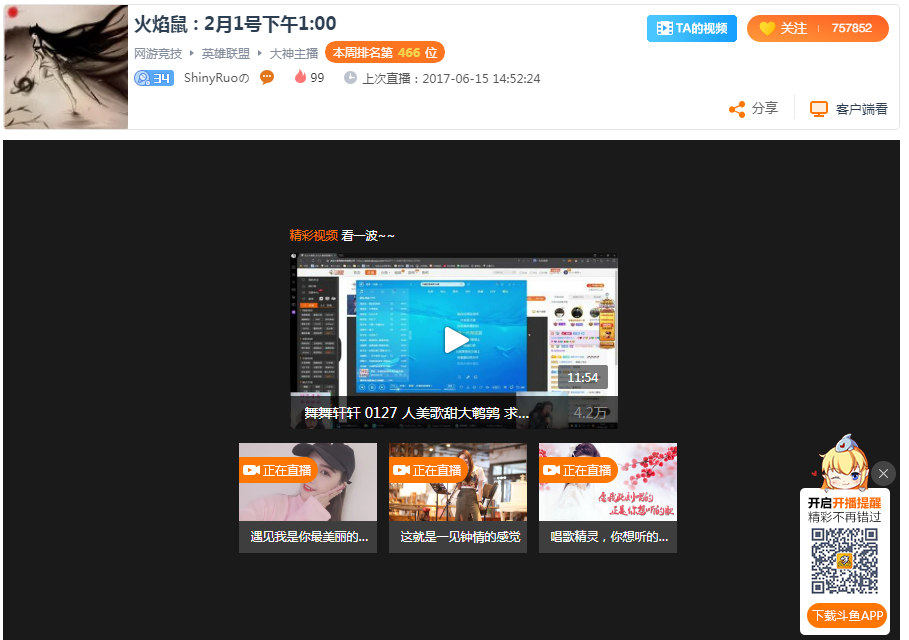
Task: Click the 分享 share icon
Action: click(x=737, y=107)
